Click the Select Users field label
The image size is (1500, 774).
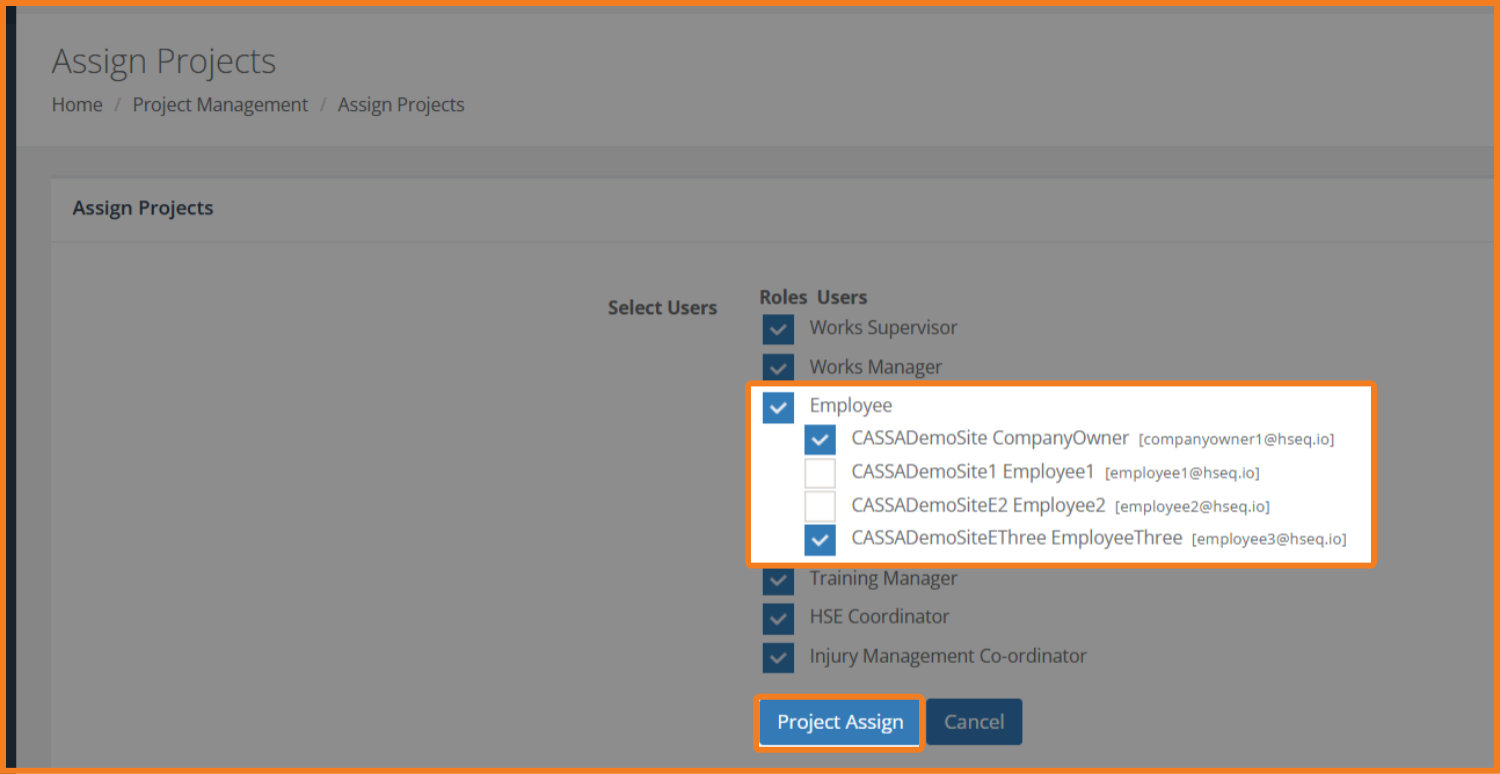click(662, 308)
